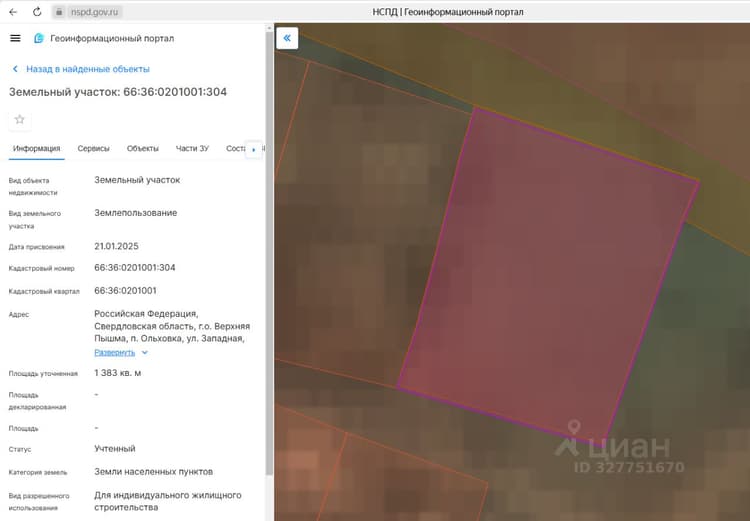This screenshot has height=521, width=750.
Task: Switch to the Сервисы tab
Action: (93, 148)
